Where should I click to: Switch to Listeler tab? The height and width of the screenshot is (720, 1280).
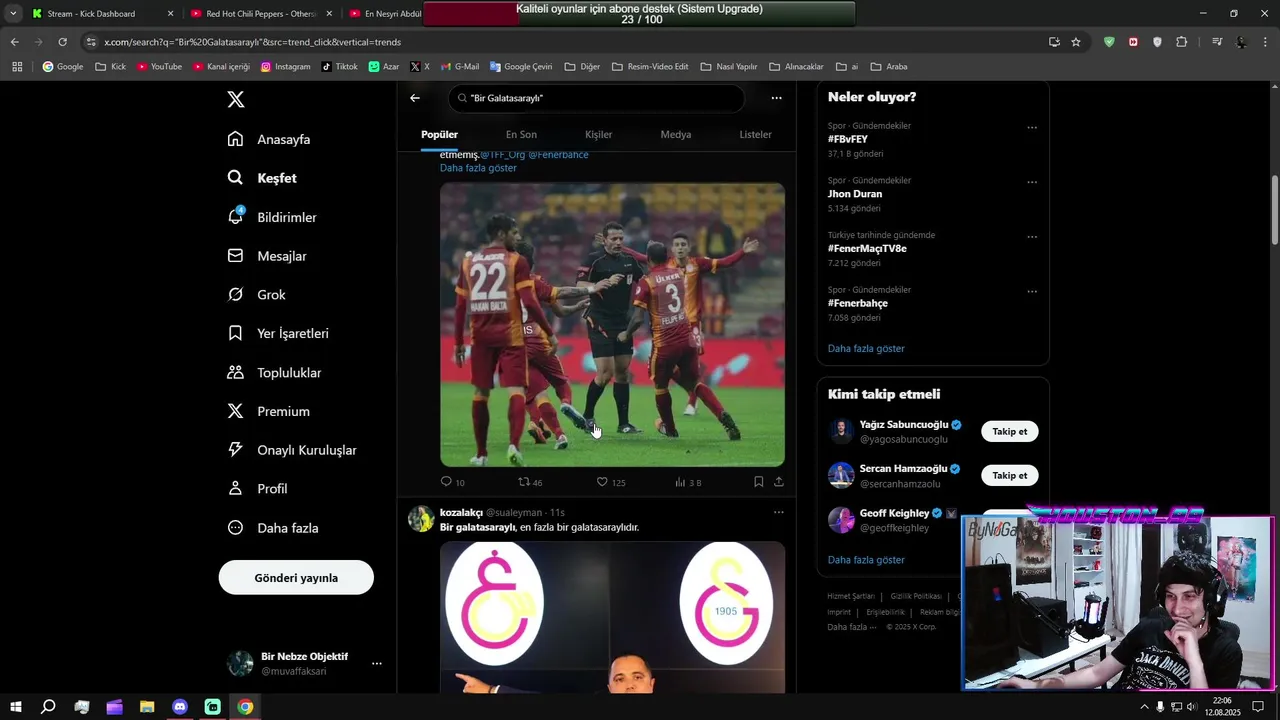point(755,134)
